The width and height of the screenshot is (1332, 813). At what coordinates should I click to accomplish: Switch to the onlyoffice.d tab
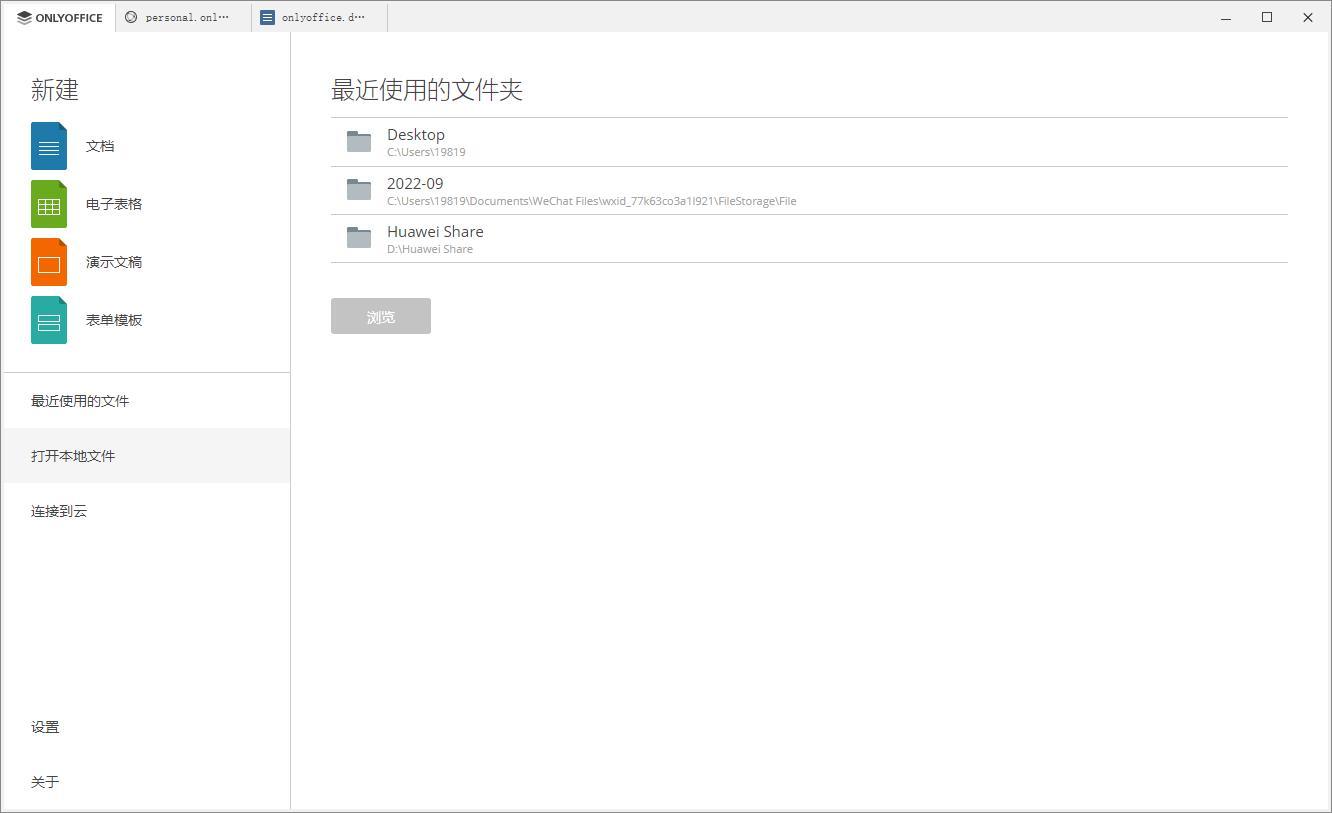point(318,16)
